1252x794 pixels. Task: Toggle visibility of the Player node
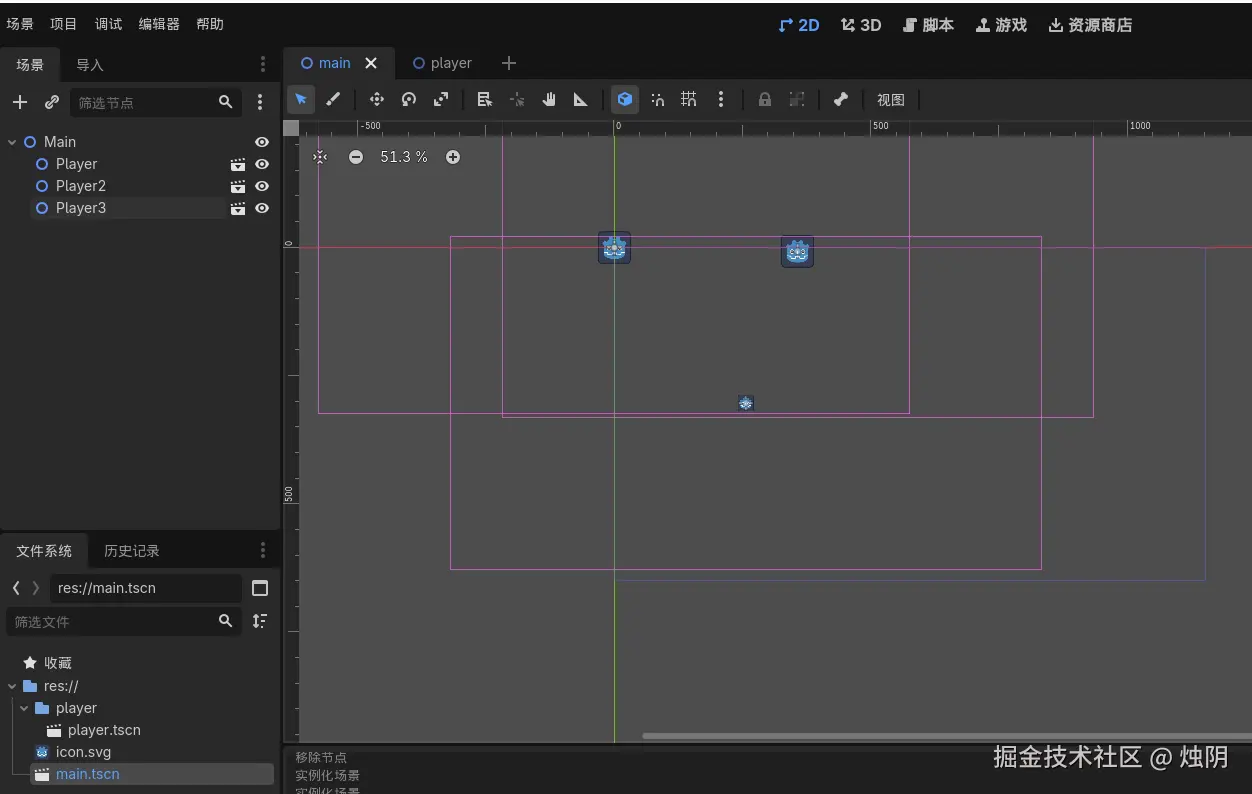click(262, 164)
